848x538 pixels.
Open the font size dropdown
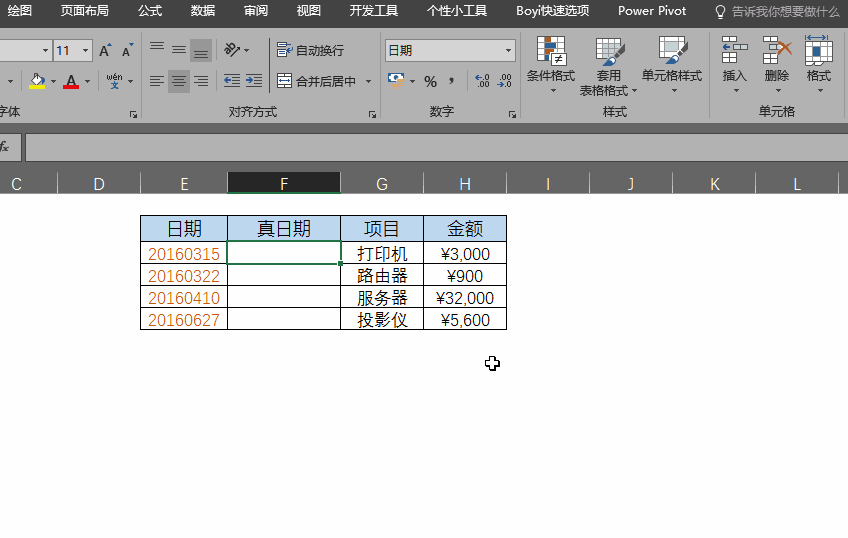point(85,51)
